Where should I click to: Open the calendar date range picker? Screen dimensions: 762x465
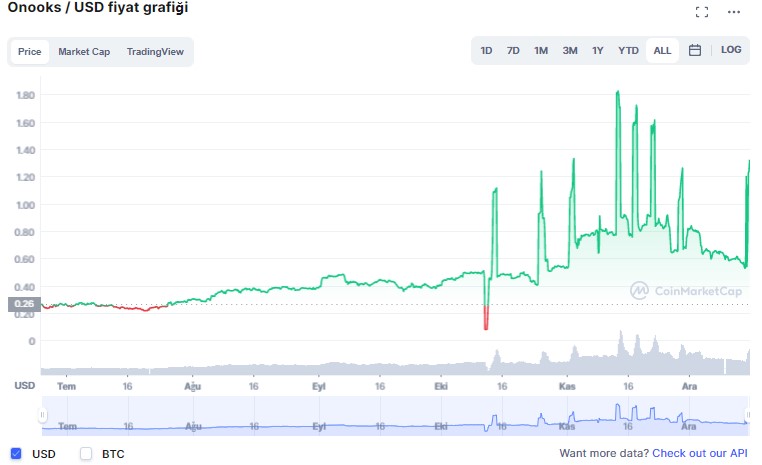694,50
